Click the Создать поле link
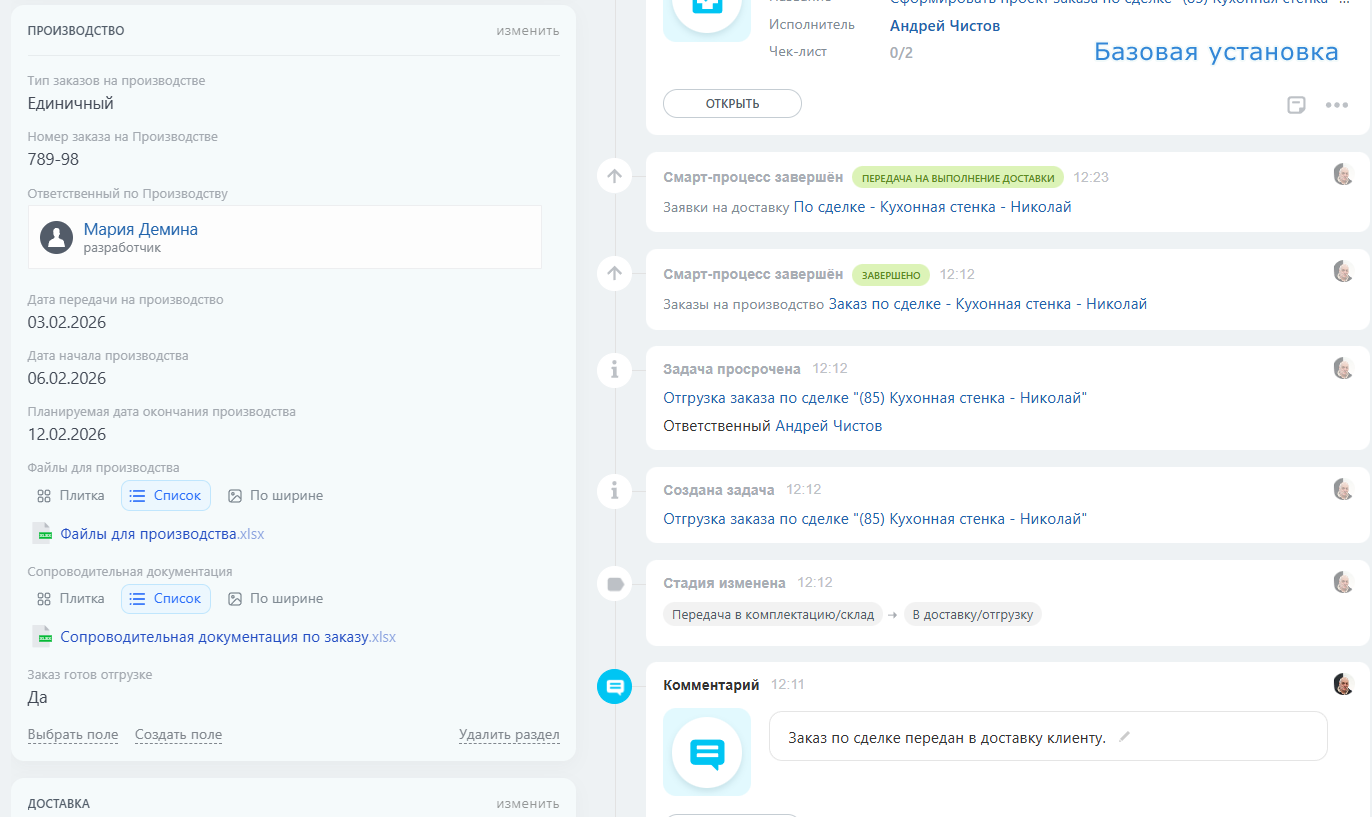This screenshot has width=1372, height=817. (178, 735)
